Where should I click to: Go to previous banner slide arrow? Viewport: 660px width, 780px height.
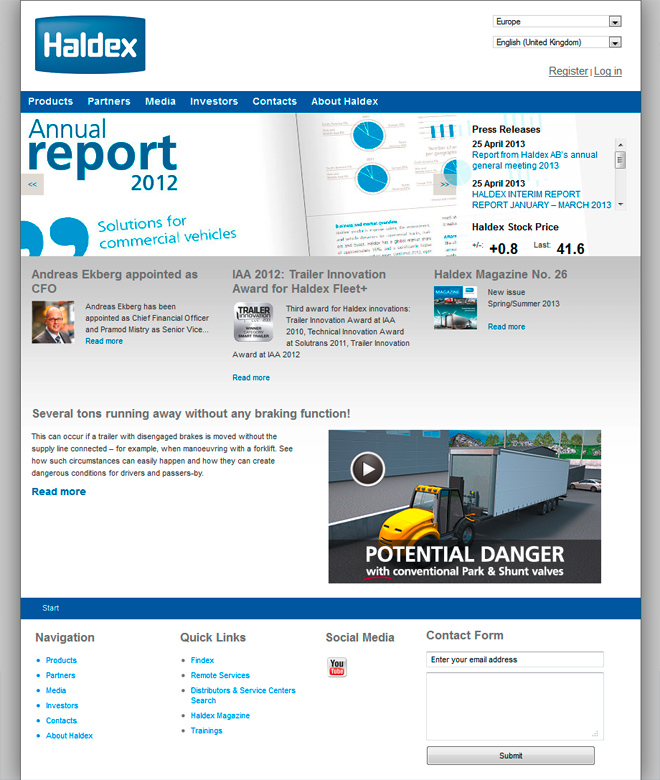point(32,184)
